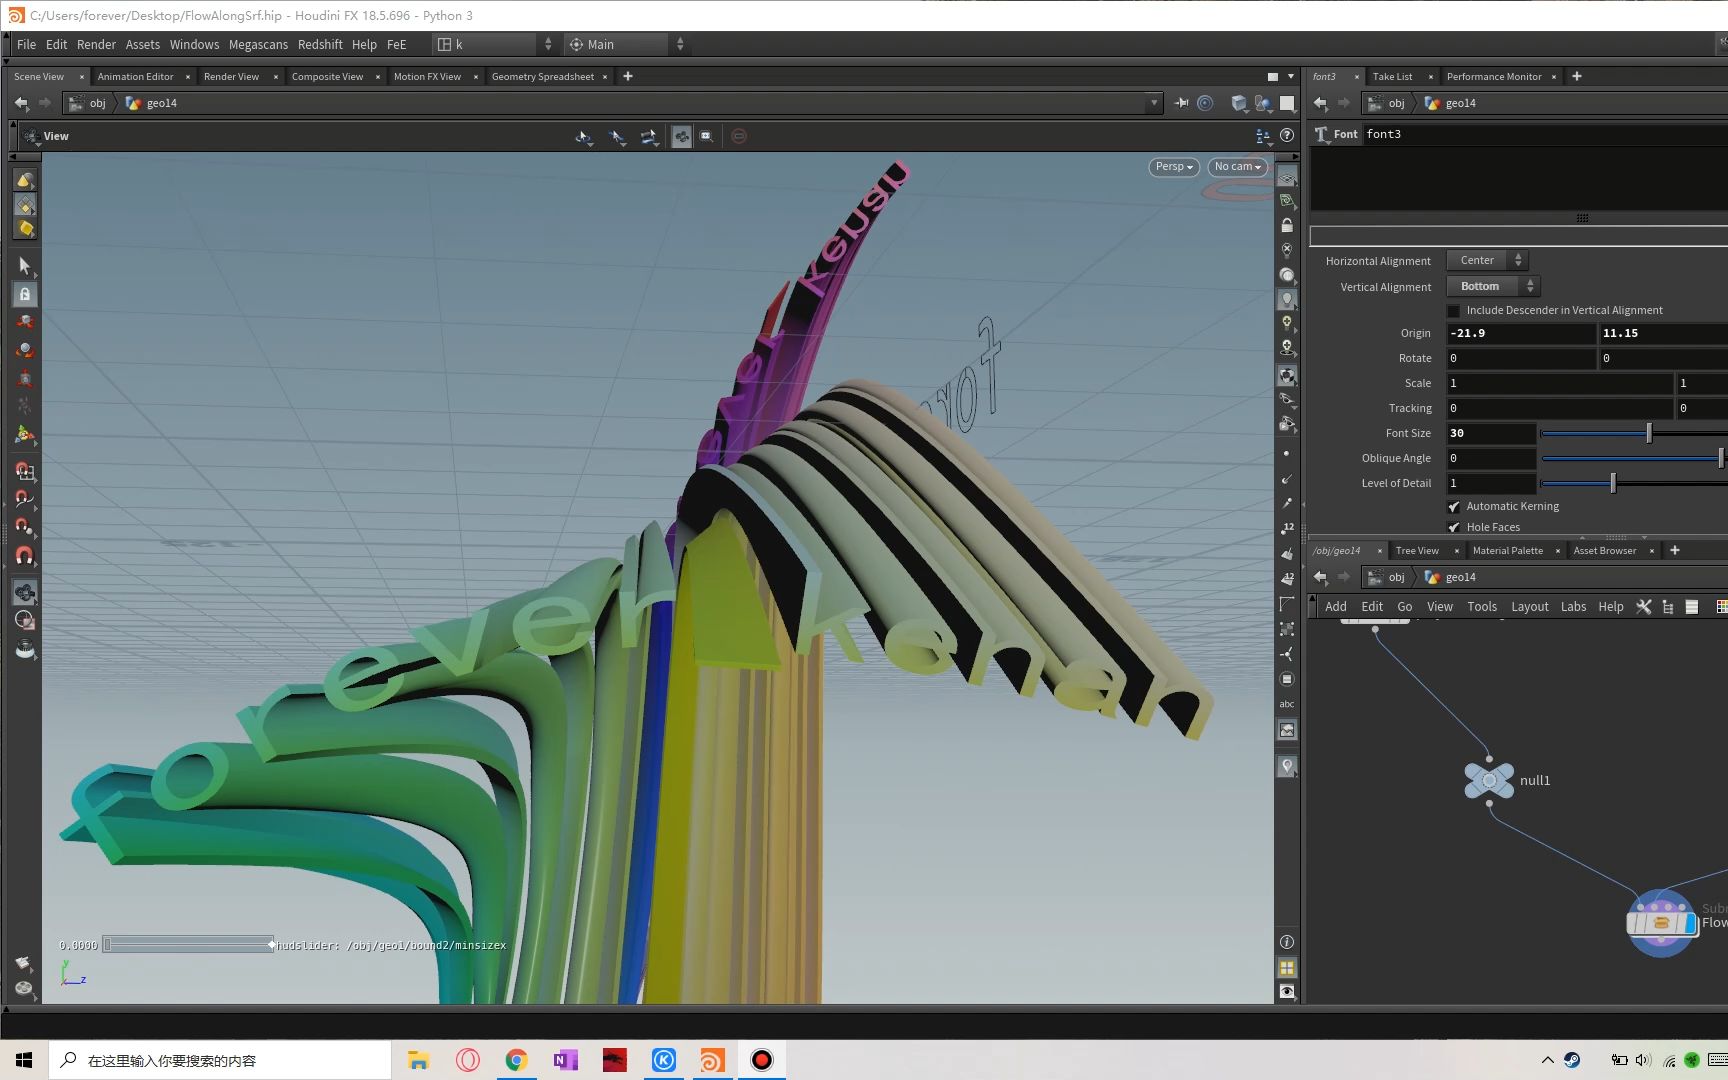The height and width of the screenshot is (1080, 1728).
Task: Change Vertical Alignment from Bottom dropdown
Action: pyautogui.click(x=1492, y=286)
